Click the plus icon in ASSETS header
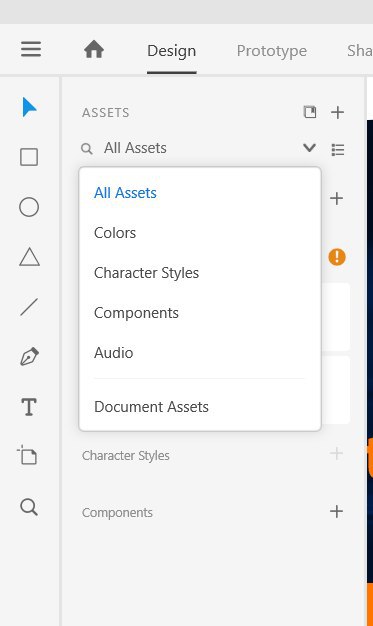 [x=337, y=112]
